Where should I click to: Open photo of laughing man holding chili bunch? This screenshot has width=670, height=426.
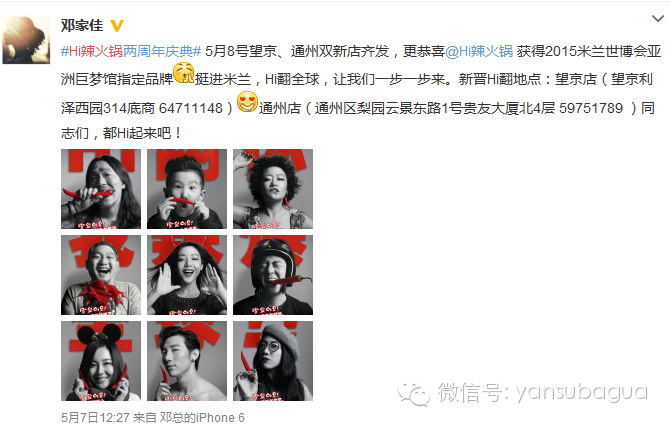click(101, 275)
